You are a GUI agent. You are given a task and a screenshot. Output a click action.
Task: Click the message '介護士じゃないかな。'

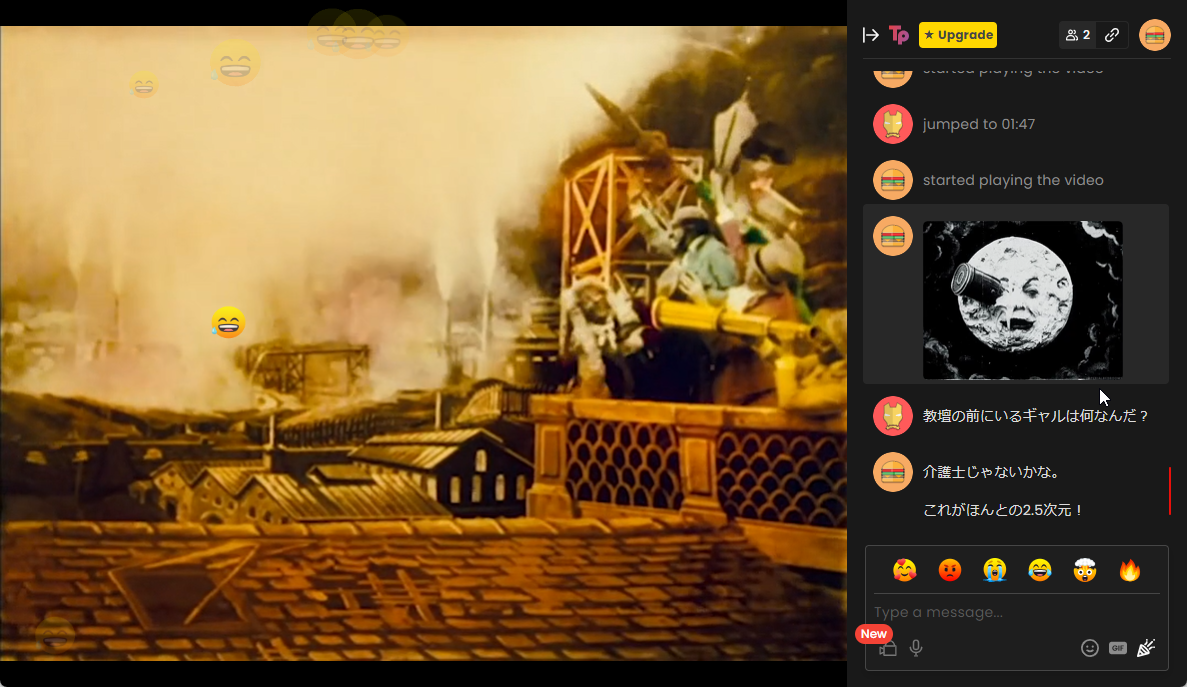click(x=991, y=472)
